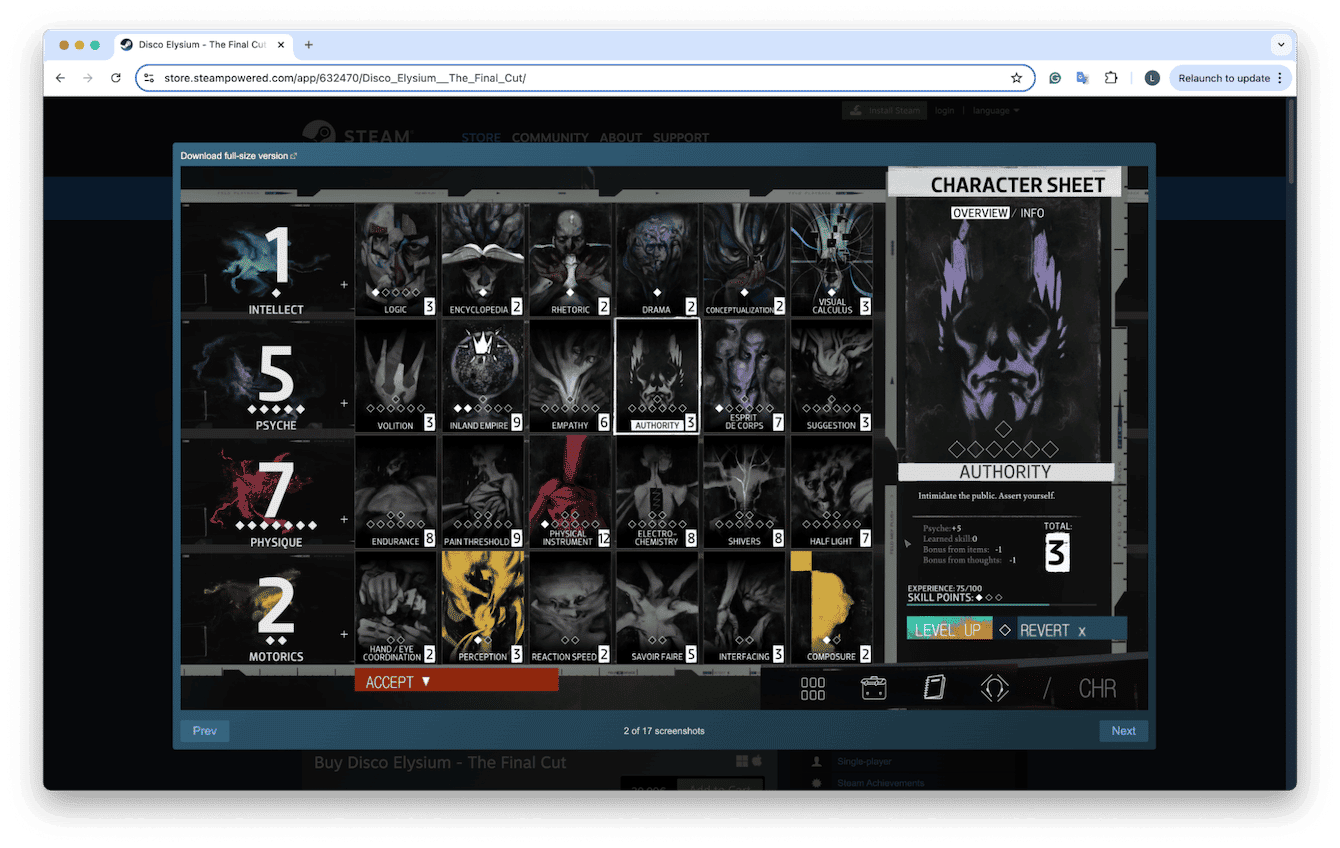Switch to the INFO tab on the character sheet
1340x848 pixels.
pyautogui.click(x=1033, y=212)
